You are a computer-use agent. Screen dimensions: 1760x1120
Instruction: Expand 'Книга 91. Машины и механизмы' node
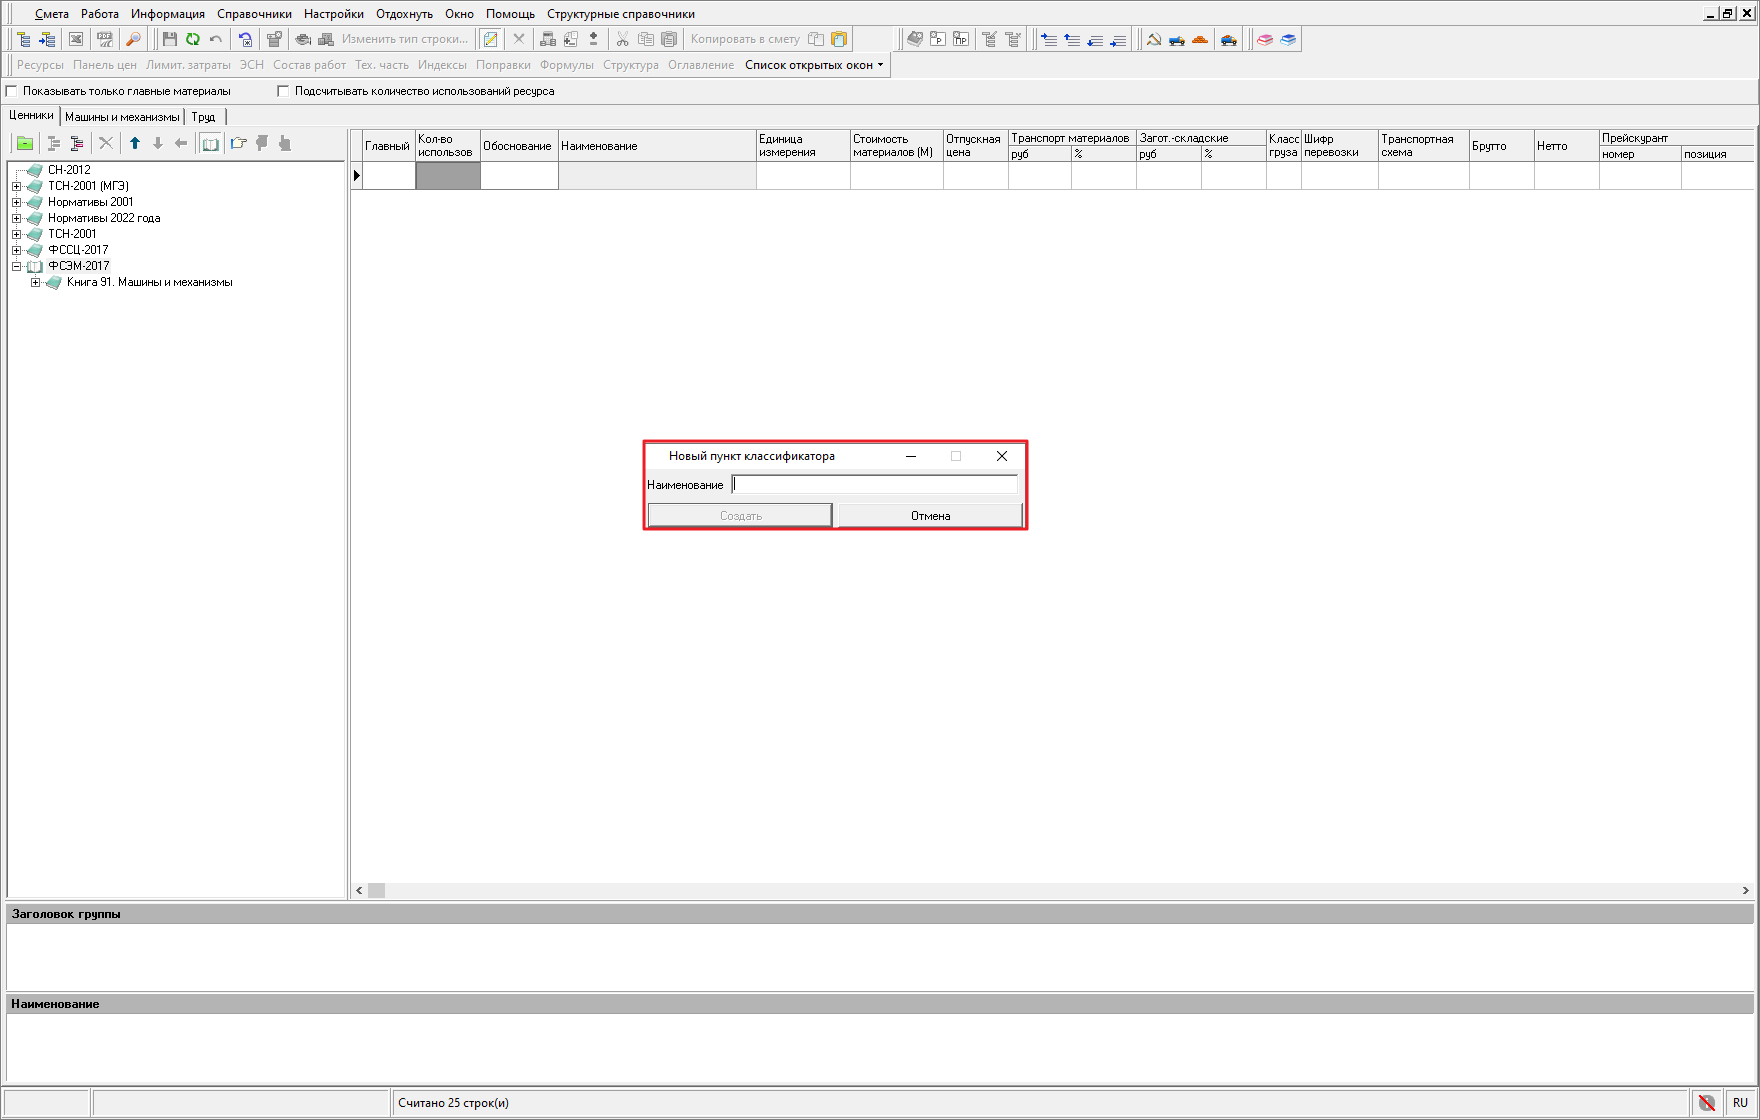tap(35, 282)
